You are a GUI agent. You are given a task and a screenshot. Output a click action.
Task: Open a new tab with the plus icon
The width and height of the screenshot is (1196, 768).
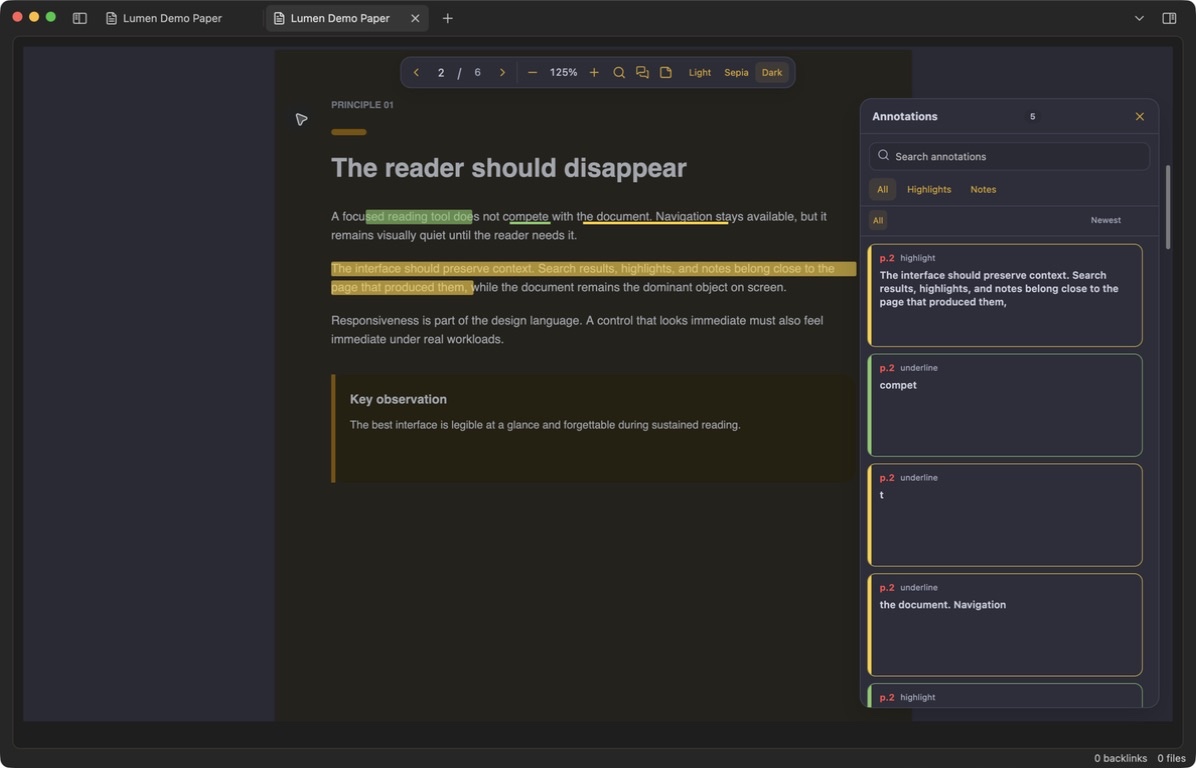pos(448,18)
